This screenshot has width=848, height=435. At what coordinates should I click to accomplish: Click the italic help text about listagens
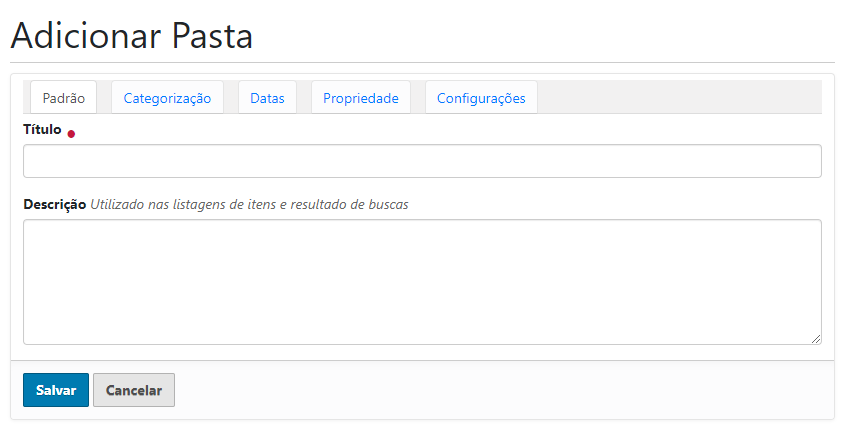[x=249, y=204]
